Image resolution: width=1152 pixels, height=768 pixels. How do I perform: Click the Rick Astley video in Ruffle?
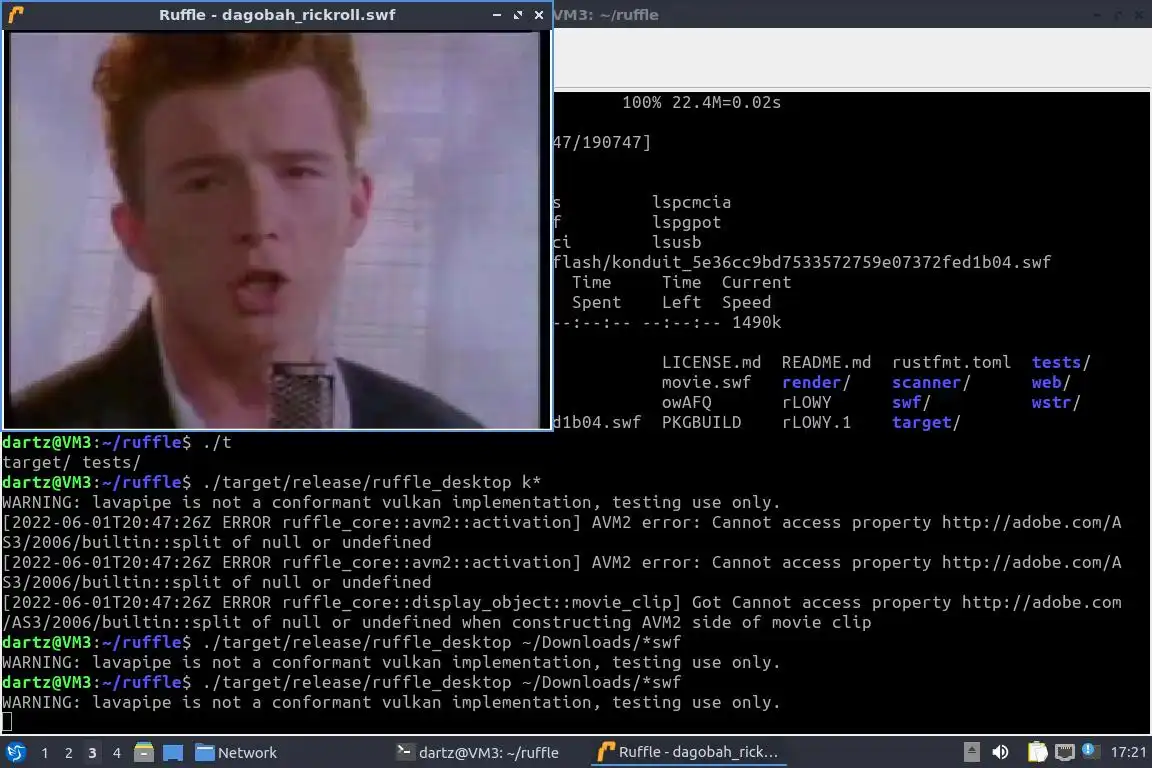275,229
